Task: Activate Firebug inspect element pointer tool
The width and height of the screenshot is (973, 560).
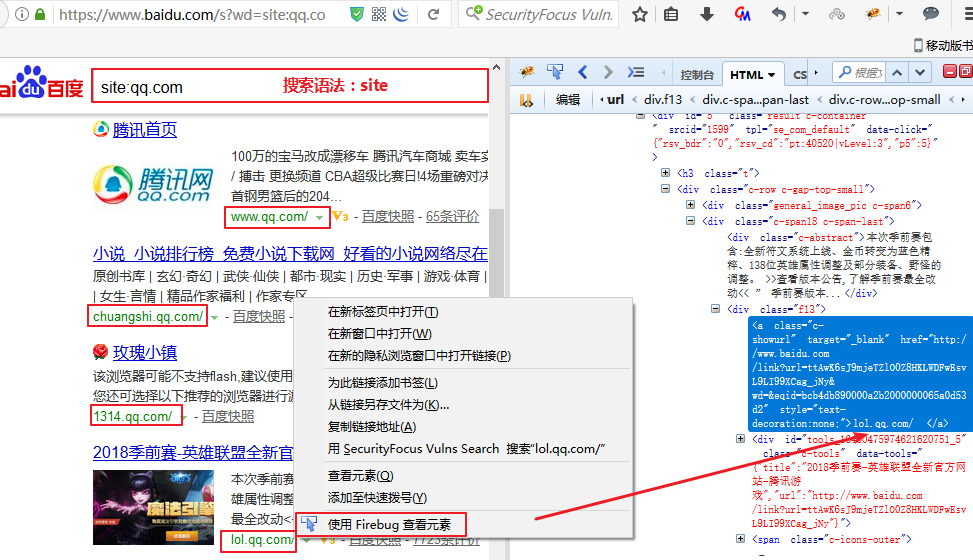Action: coord(555,72)
